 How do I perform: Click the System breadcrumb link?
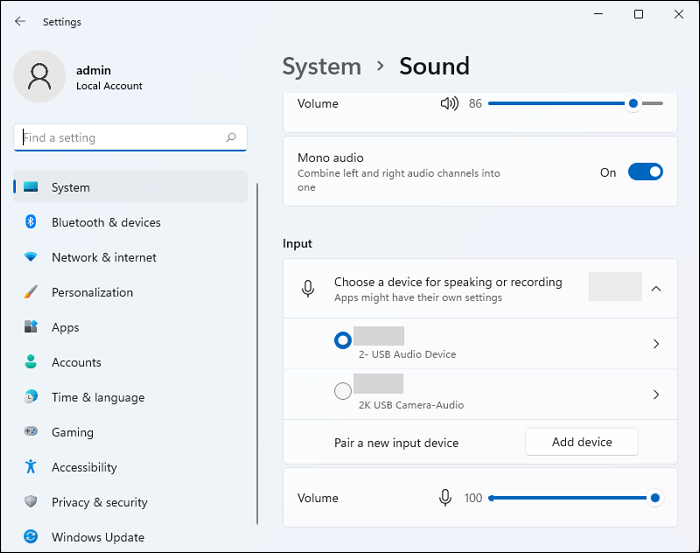click(321, 67)
